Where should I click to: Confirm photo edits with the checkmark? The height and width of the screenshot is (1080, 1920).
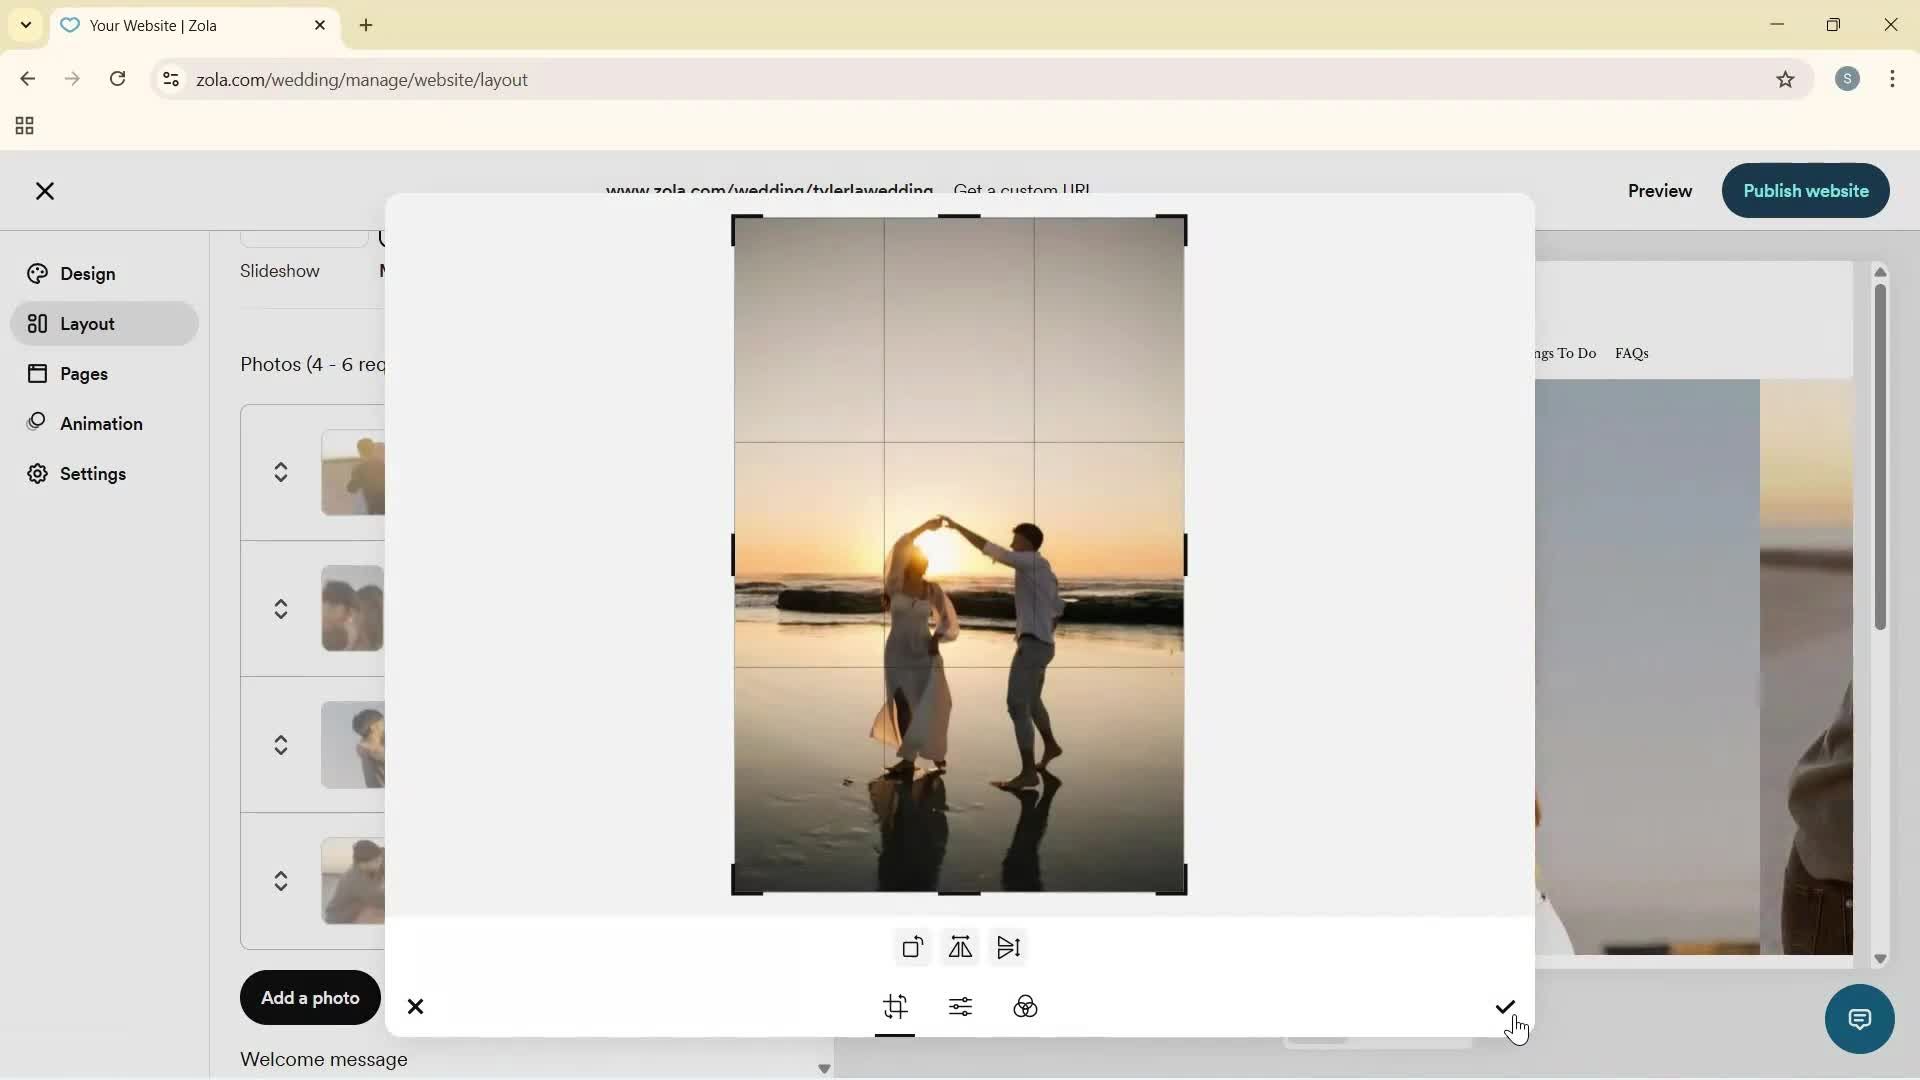(x=1505, y=1007)
